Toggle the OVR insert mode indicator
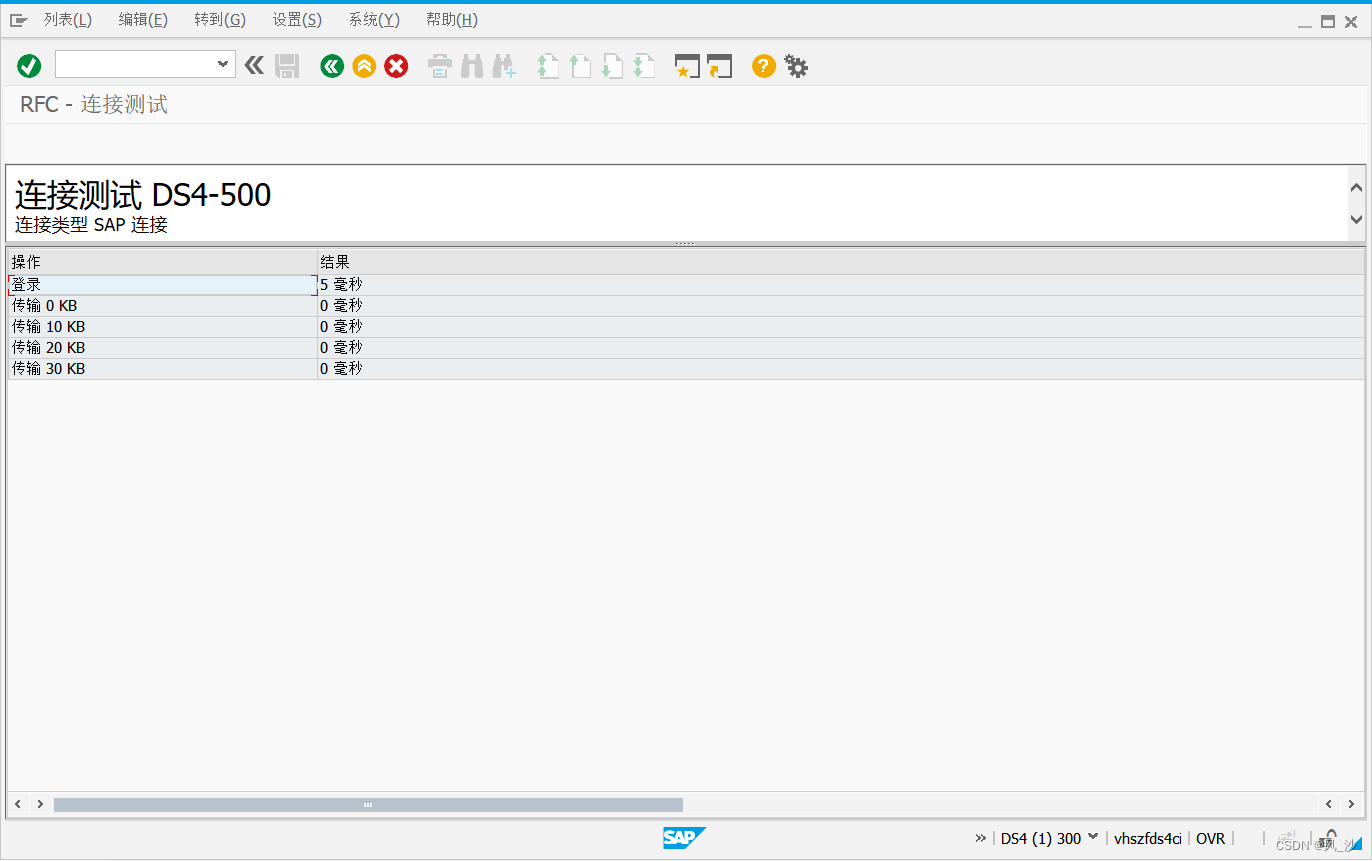Viewport: 1372px width, 861px height. 1210,838
